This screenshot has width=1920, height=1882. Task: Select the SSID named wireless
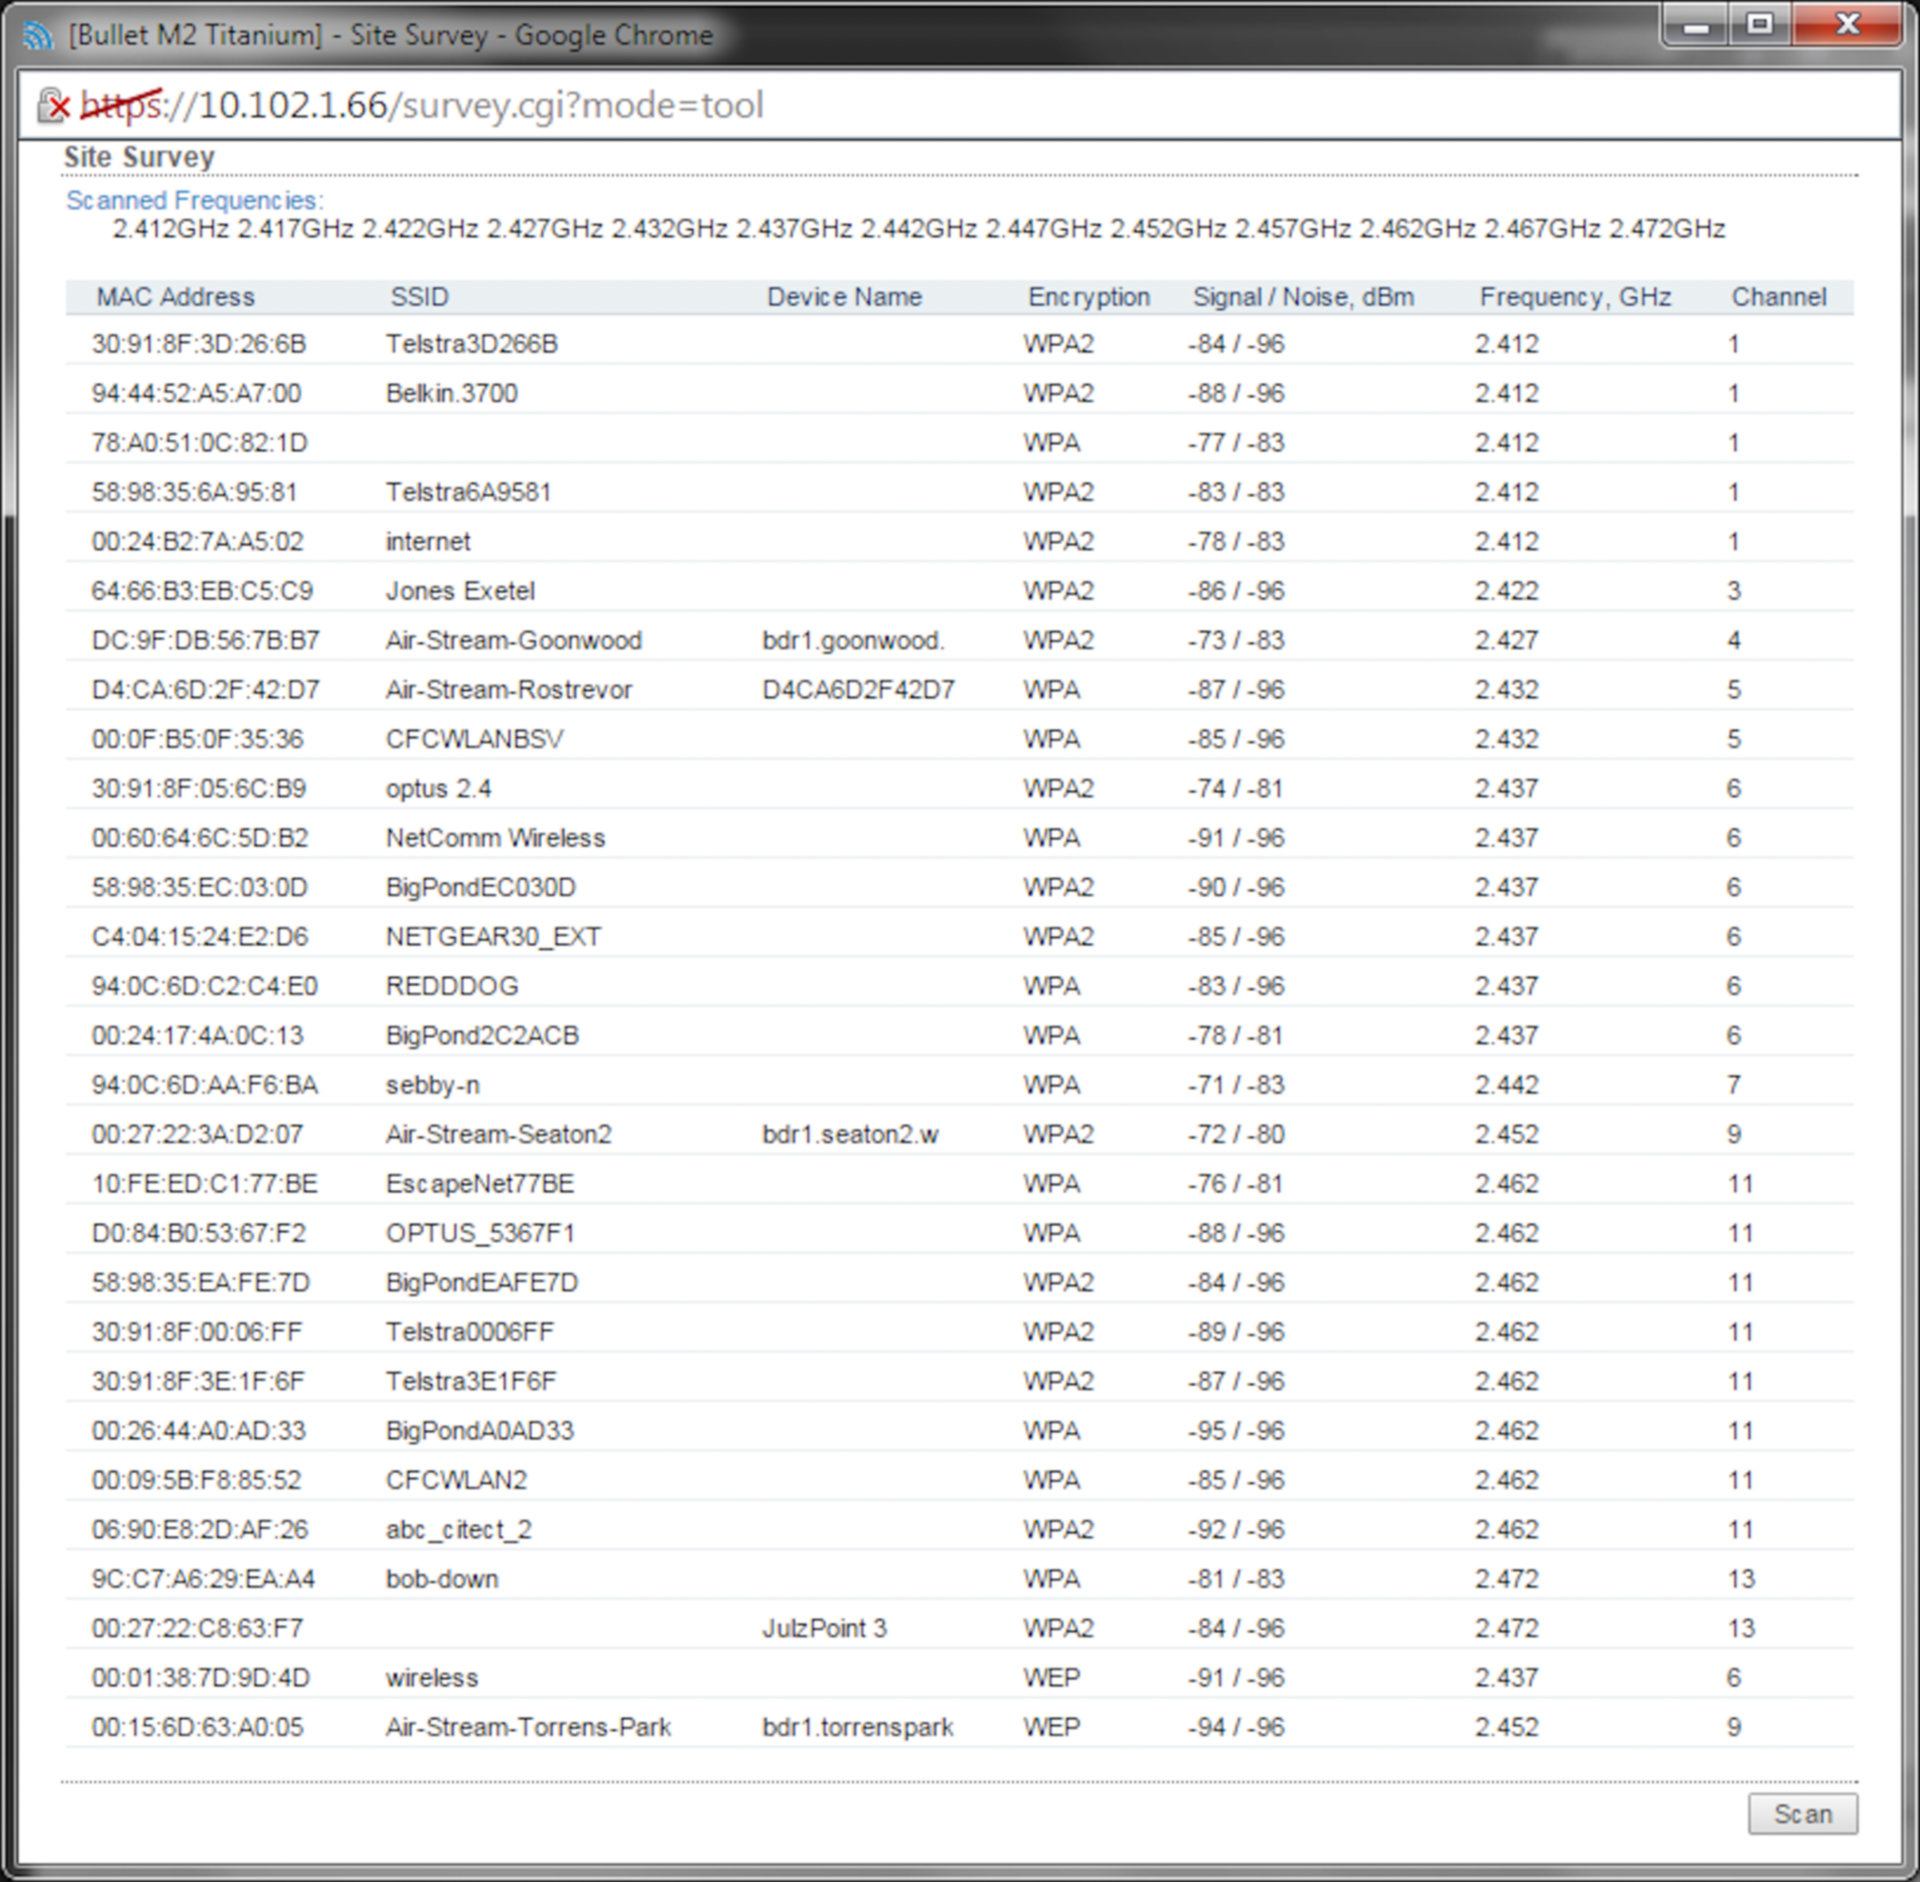[432, 1677]
